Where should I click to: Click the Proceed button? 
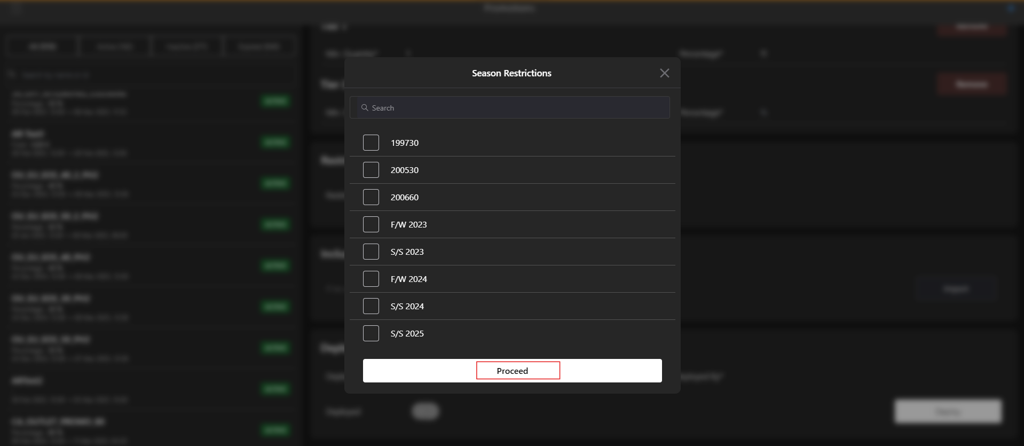click(513, 371)
